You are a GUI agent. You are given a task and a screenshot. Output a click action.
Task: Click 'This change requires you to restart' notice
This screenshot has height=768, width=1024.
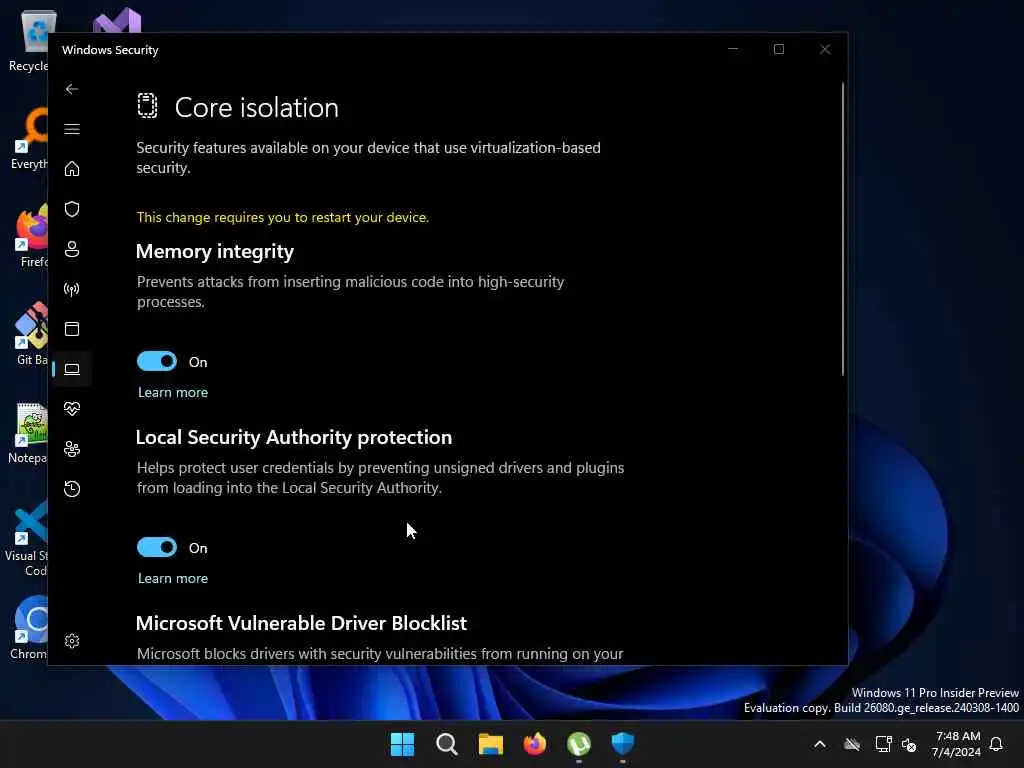click(283, 217)
